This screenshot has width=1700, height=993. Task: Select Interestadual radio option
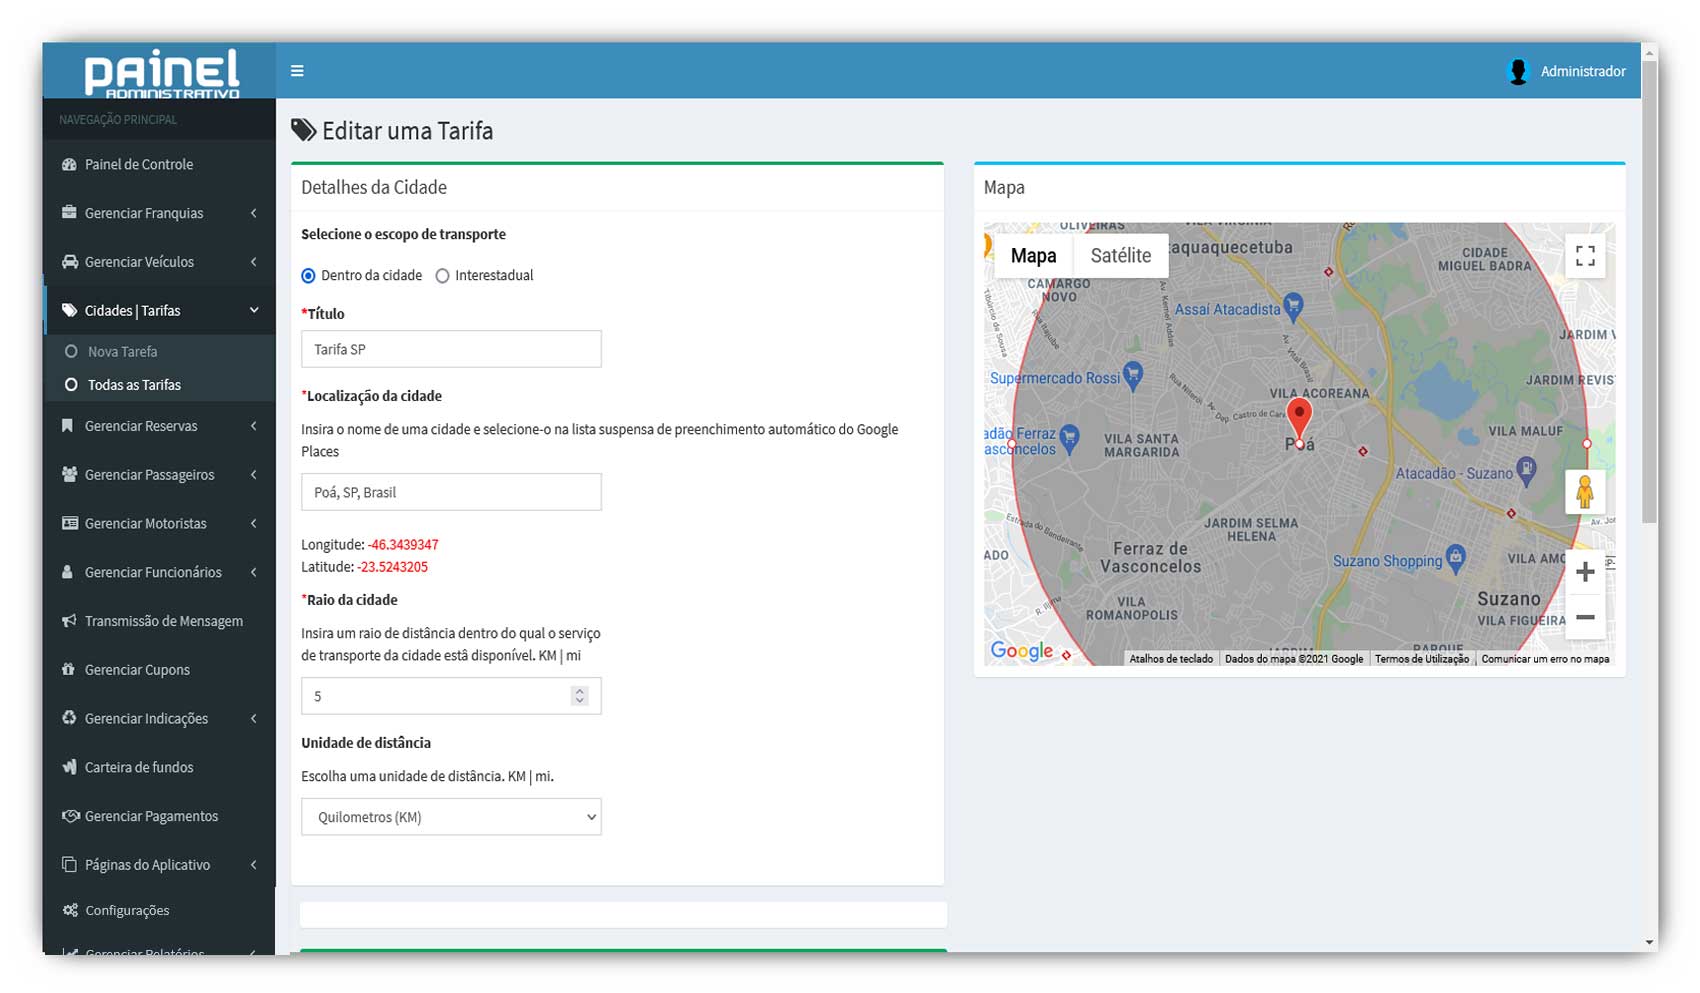442,276
